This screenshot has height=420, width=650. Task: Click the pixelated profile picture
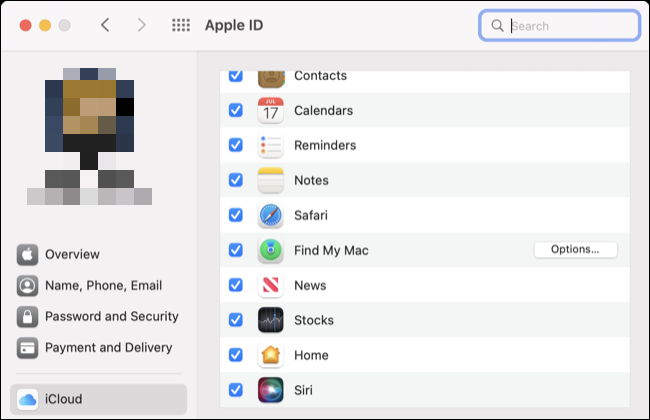tap(90, 136)
